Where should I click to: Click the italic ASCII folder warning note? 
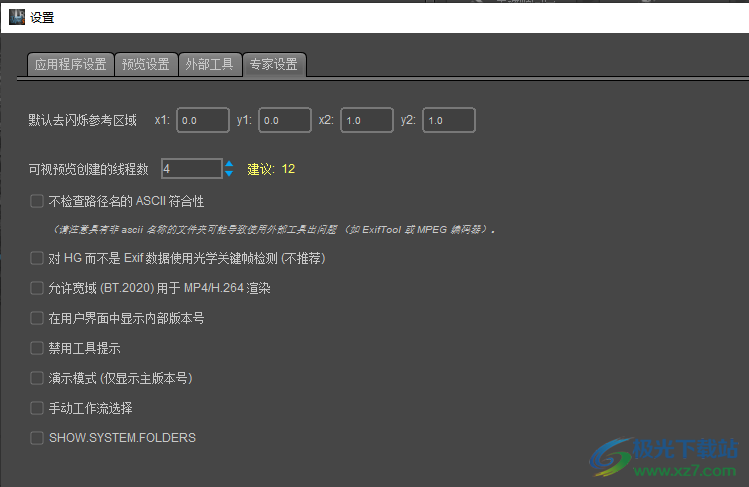pyautogui.click(x=274, y=230)
